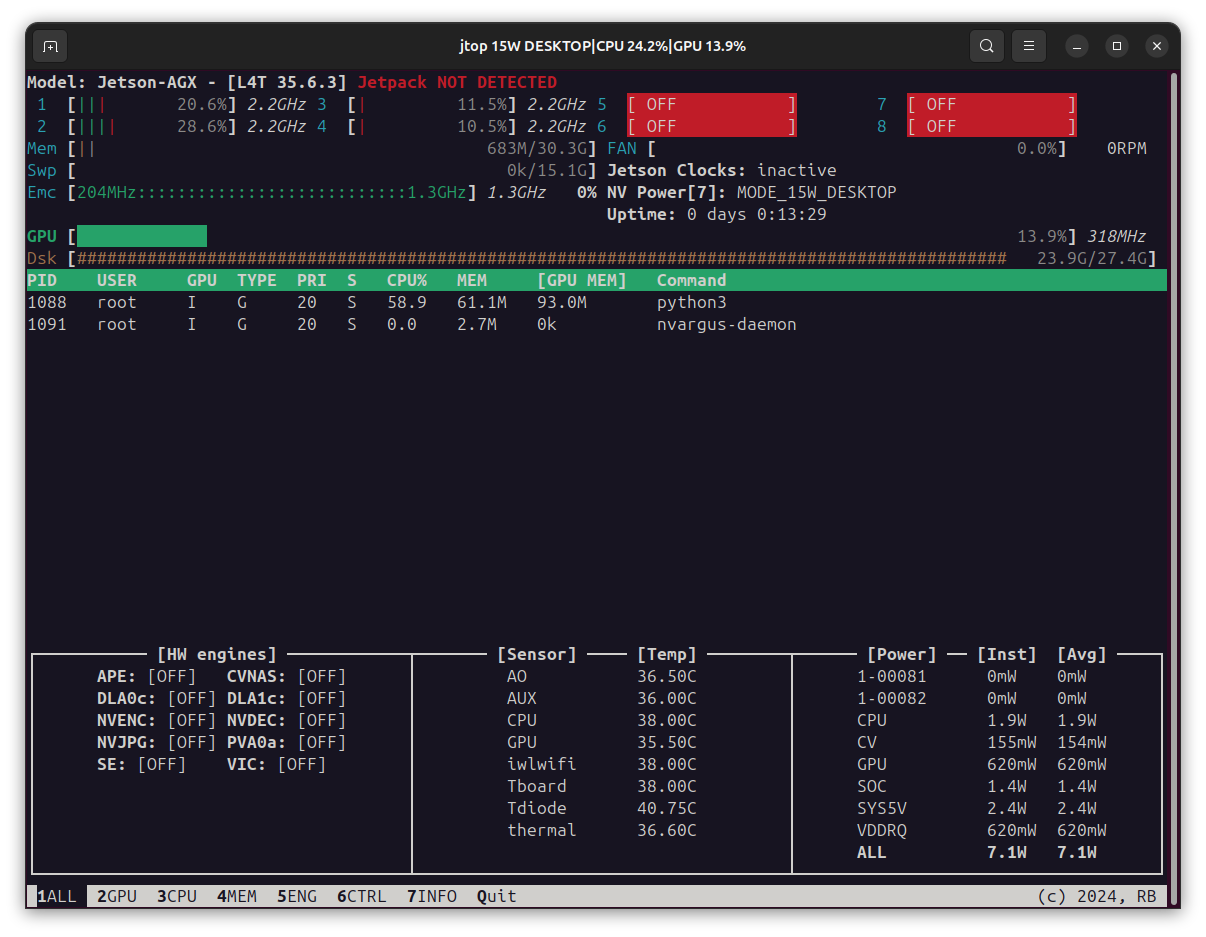Minimize the jtop terminal window
This screenshot has width=1206, height=937.
click(1077, 46)
